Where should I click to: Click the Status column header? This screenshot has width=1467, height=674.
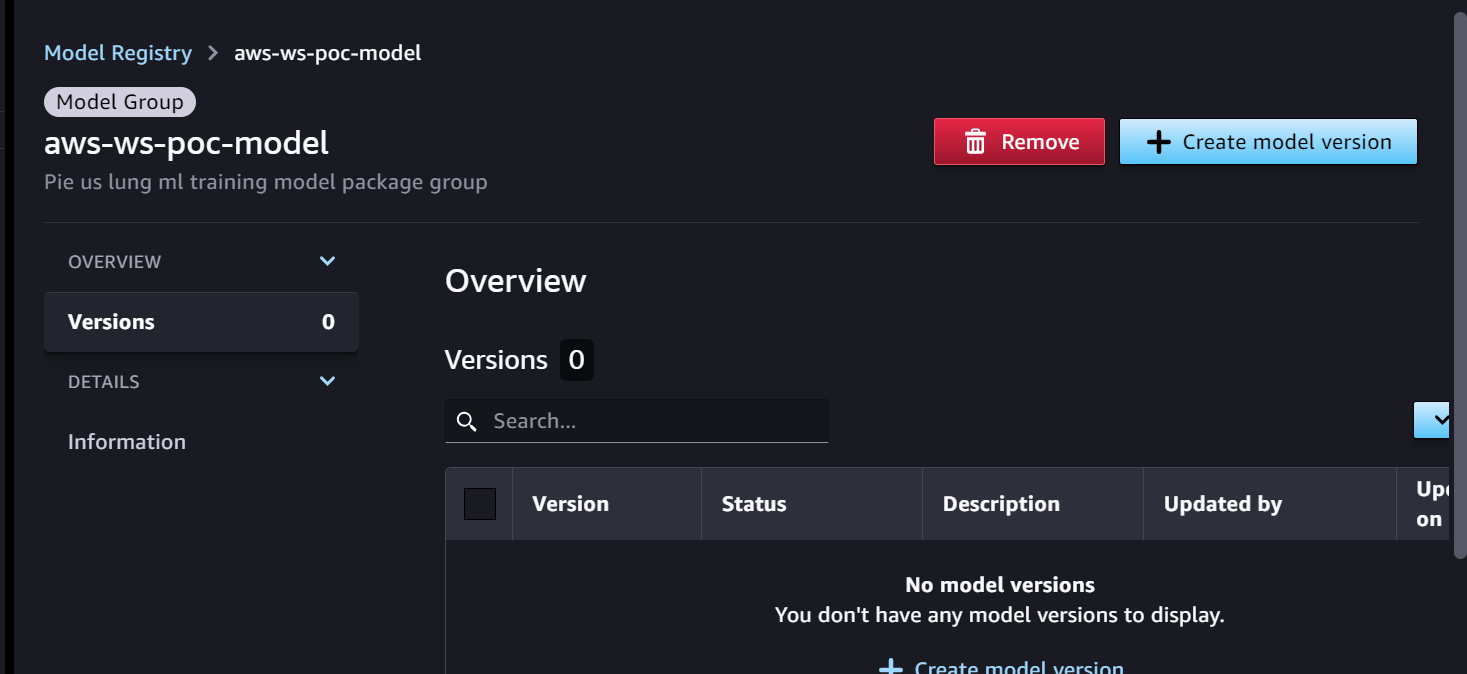coord(754,504)
